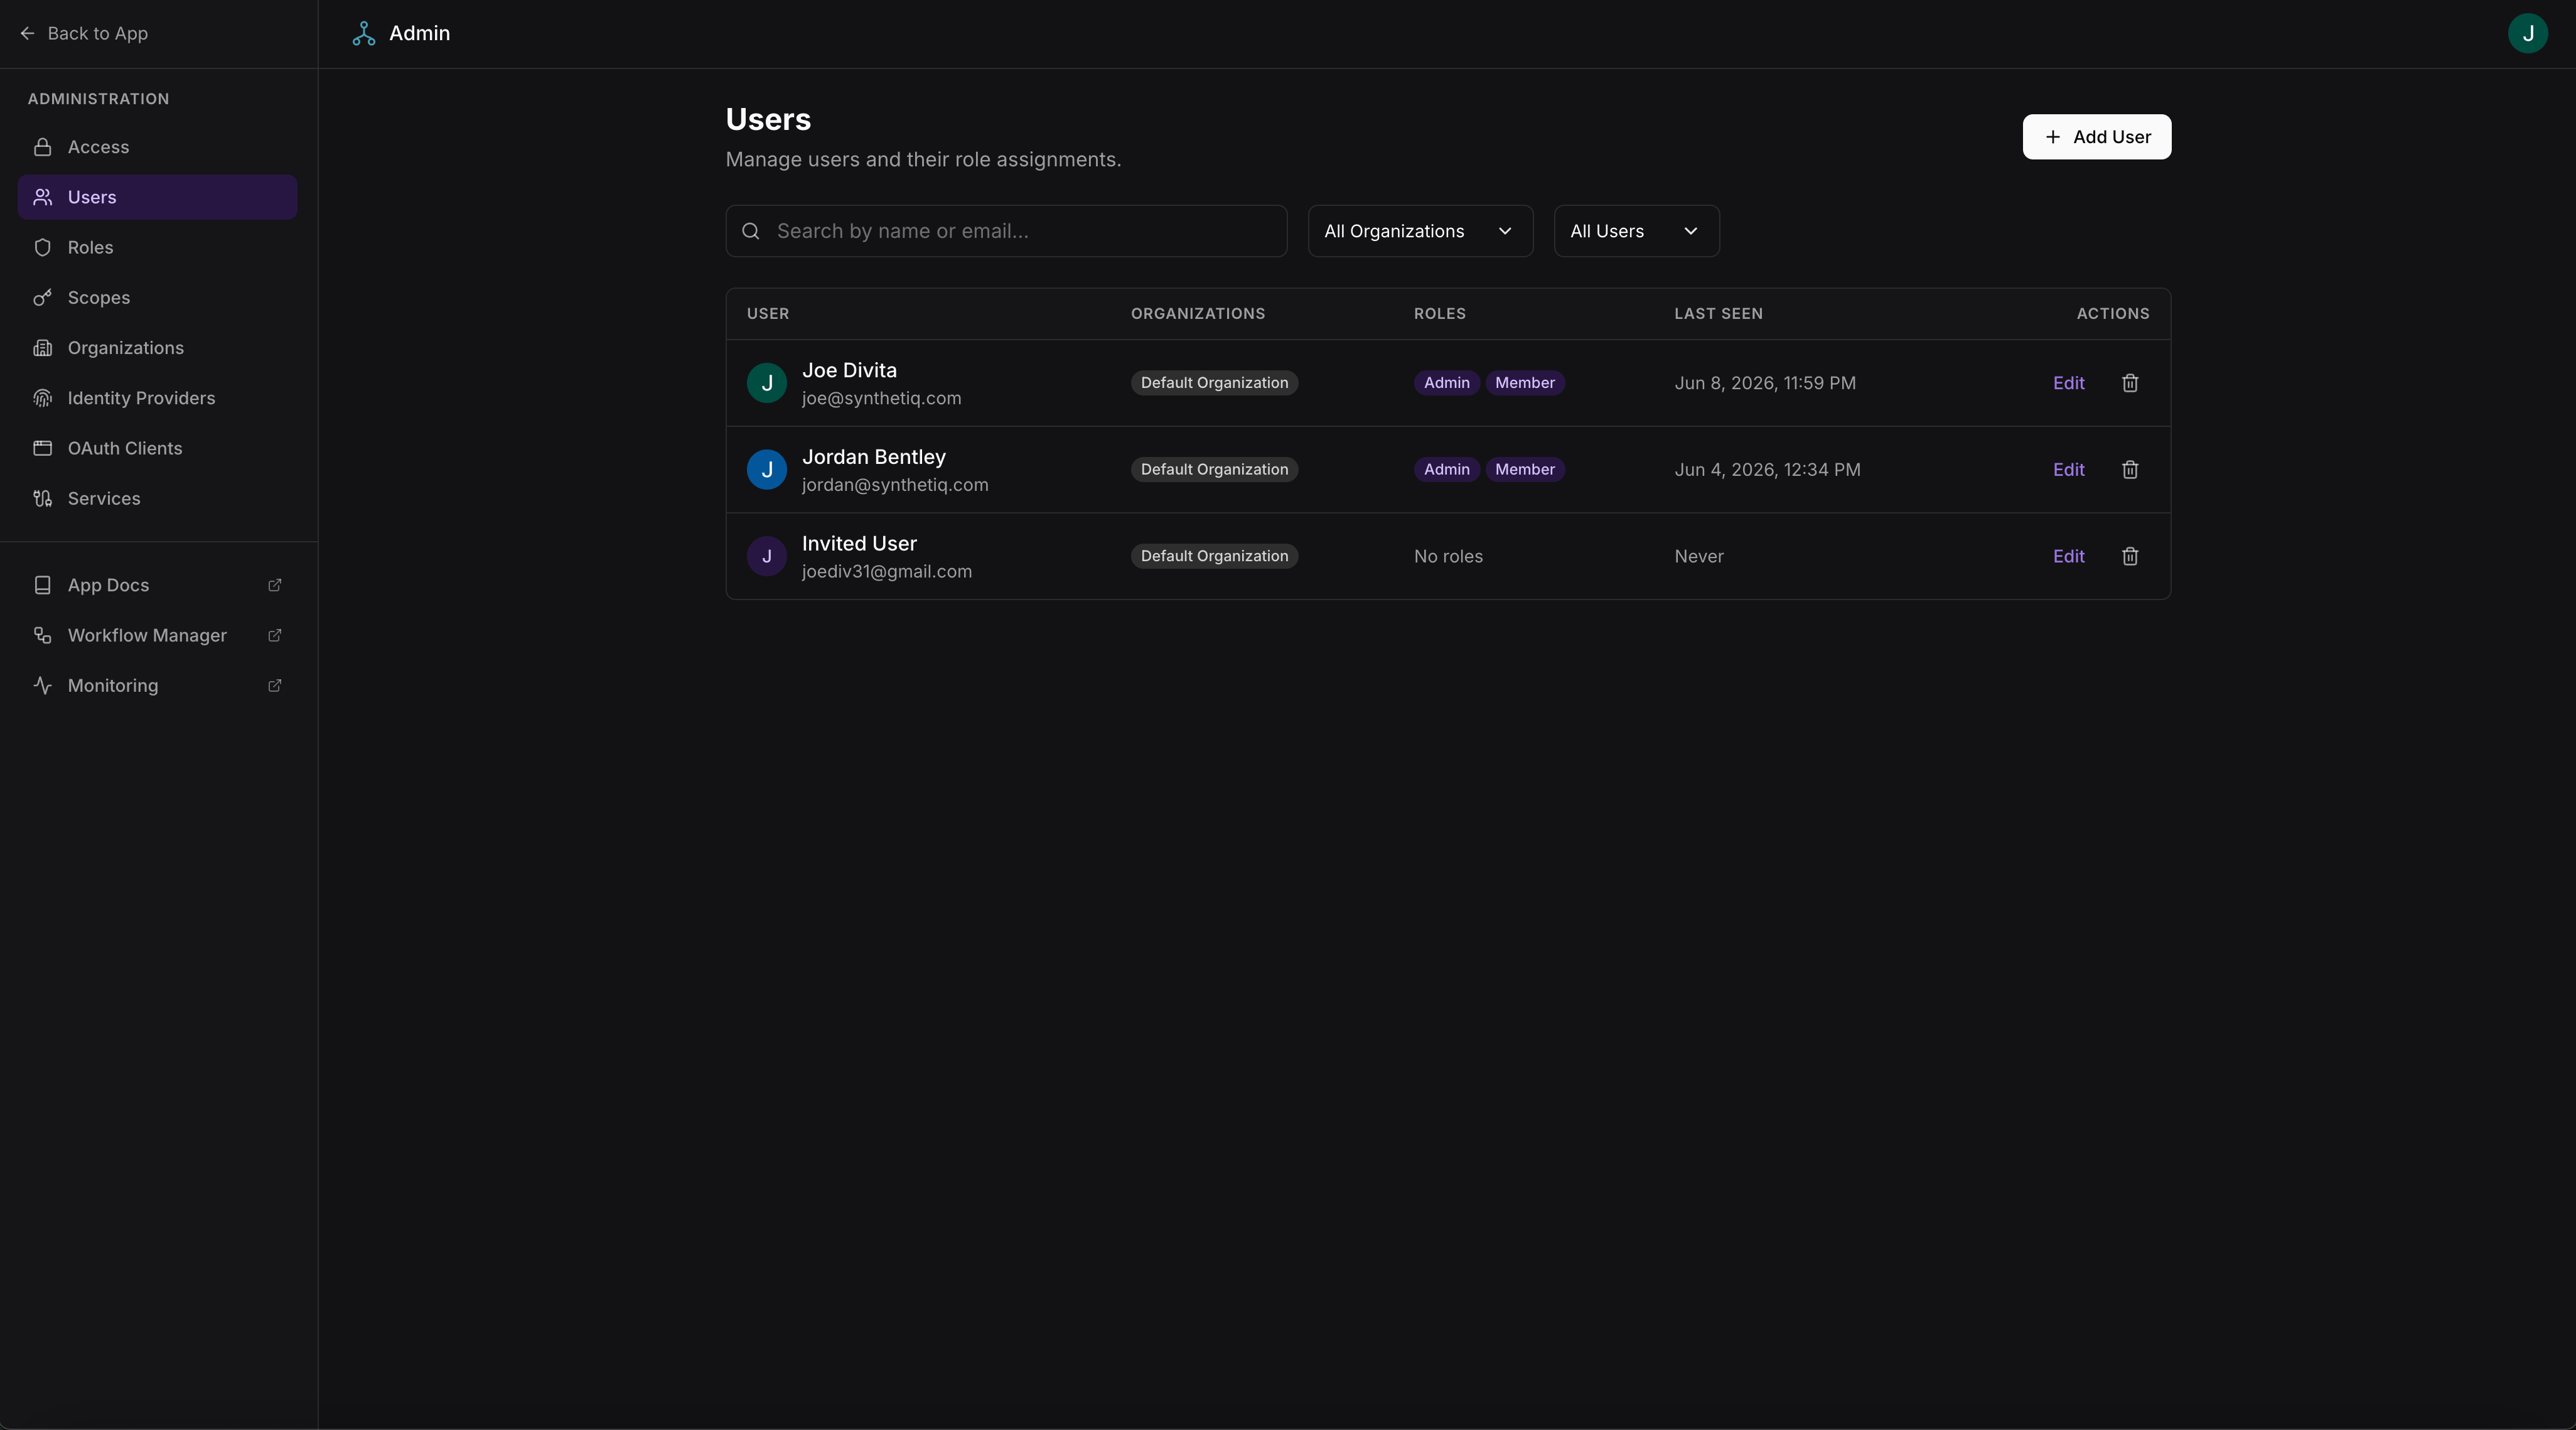Click the ORGANIZATIONS column header
2576x1430 pixels.
[1198, 314]
